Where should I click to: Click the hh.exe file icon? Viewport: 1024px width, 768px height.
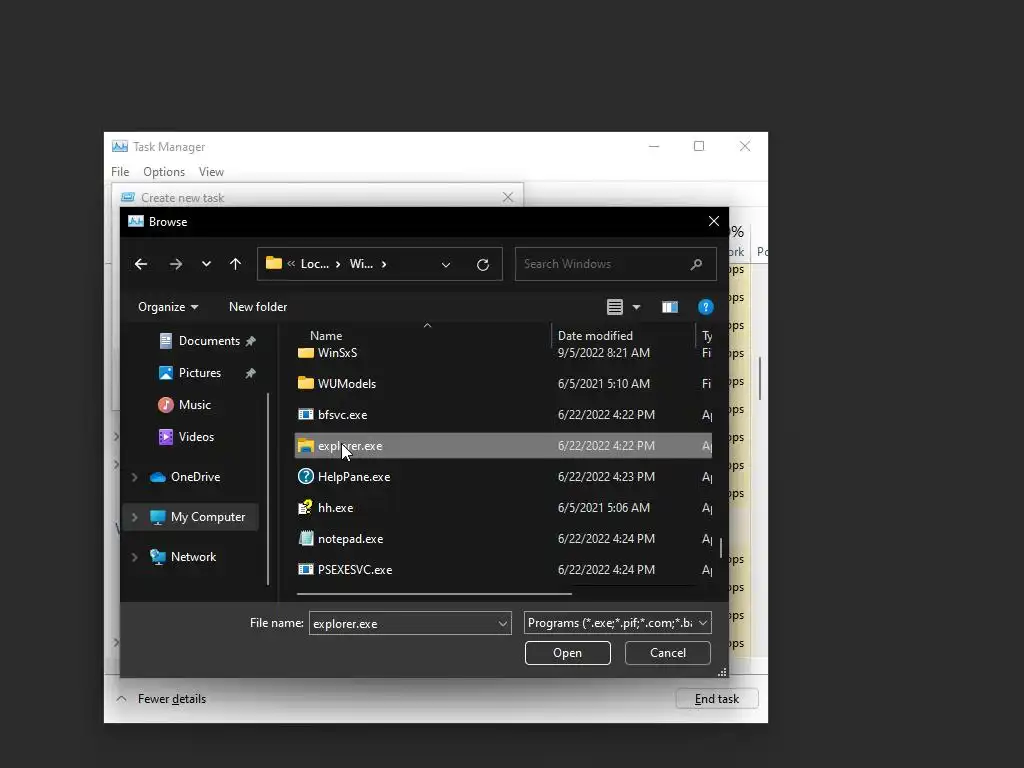pos(306,507)
